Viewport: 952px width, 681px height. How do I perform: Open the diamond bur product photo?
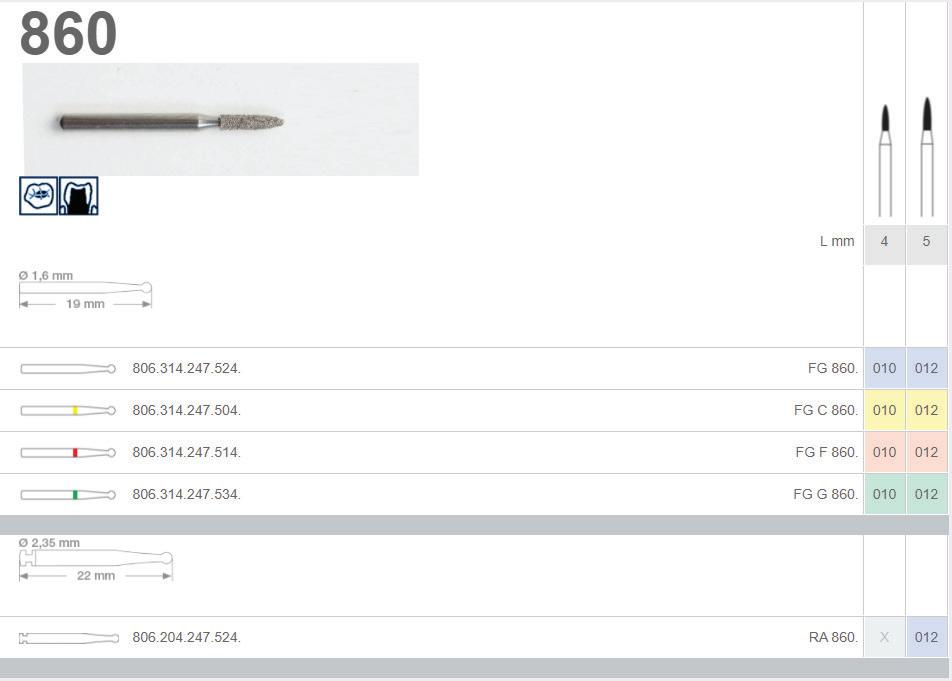coord(220,119)
